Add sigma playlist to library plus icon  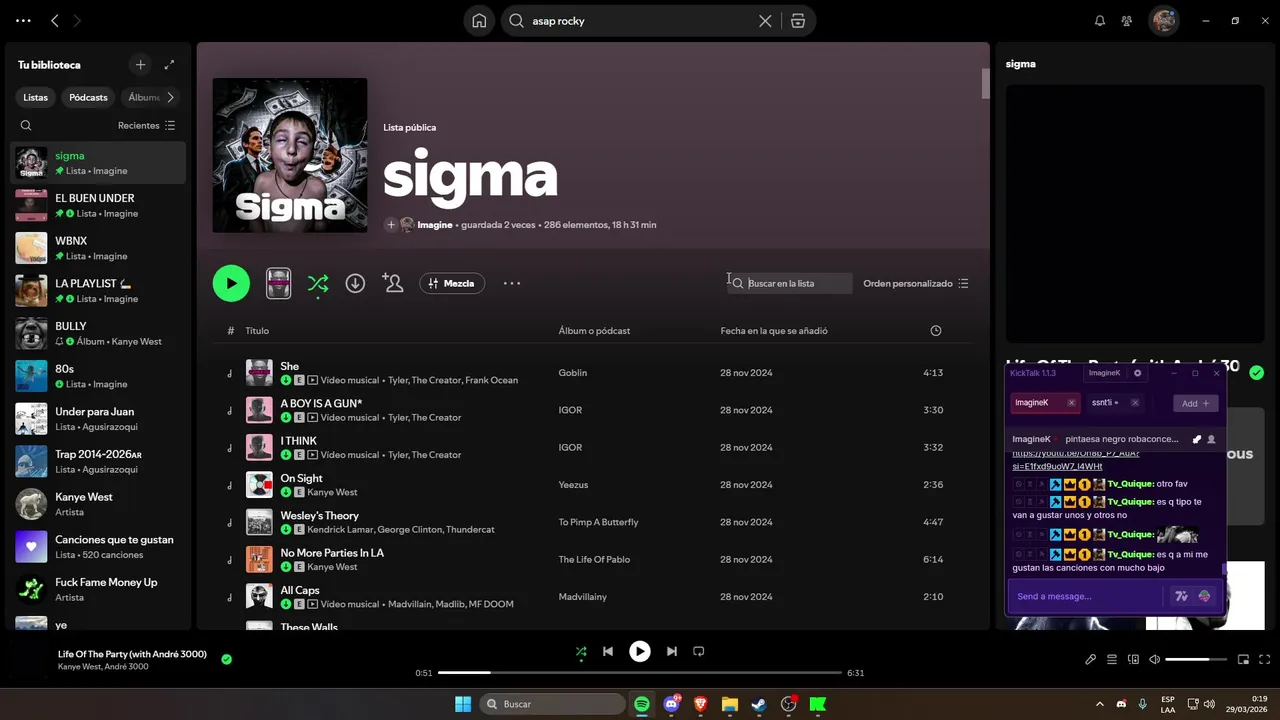tap(391, 225)
